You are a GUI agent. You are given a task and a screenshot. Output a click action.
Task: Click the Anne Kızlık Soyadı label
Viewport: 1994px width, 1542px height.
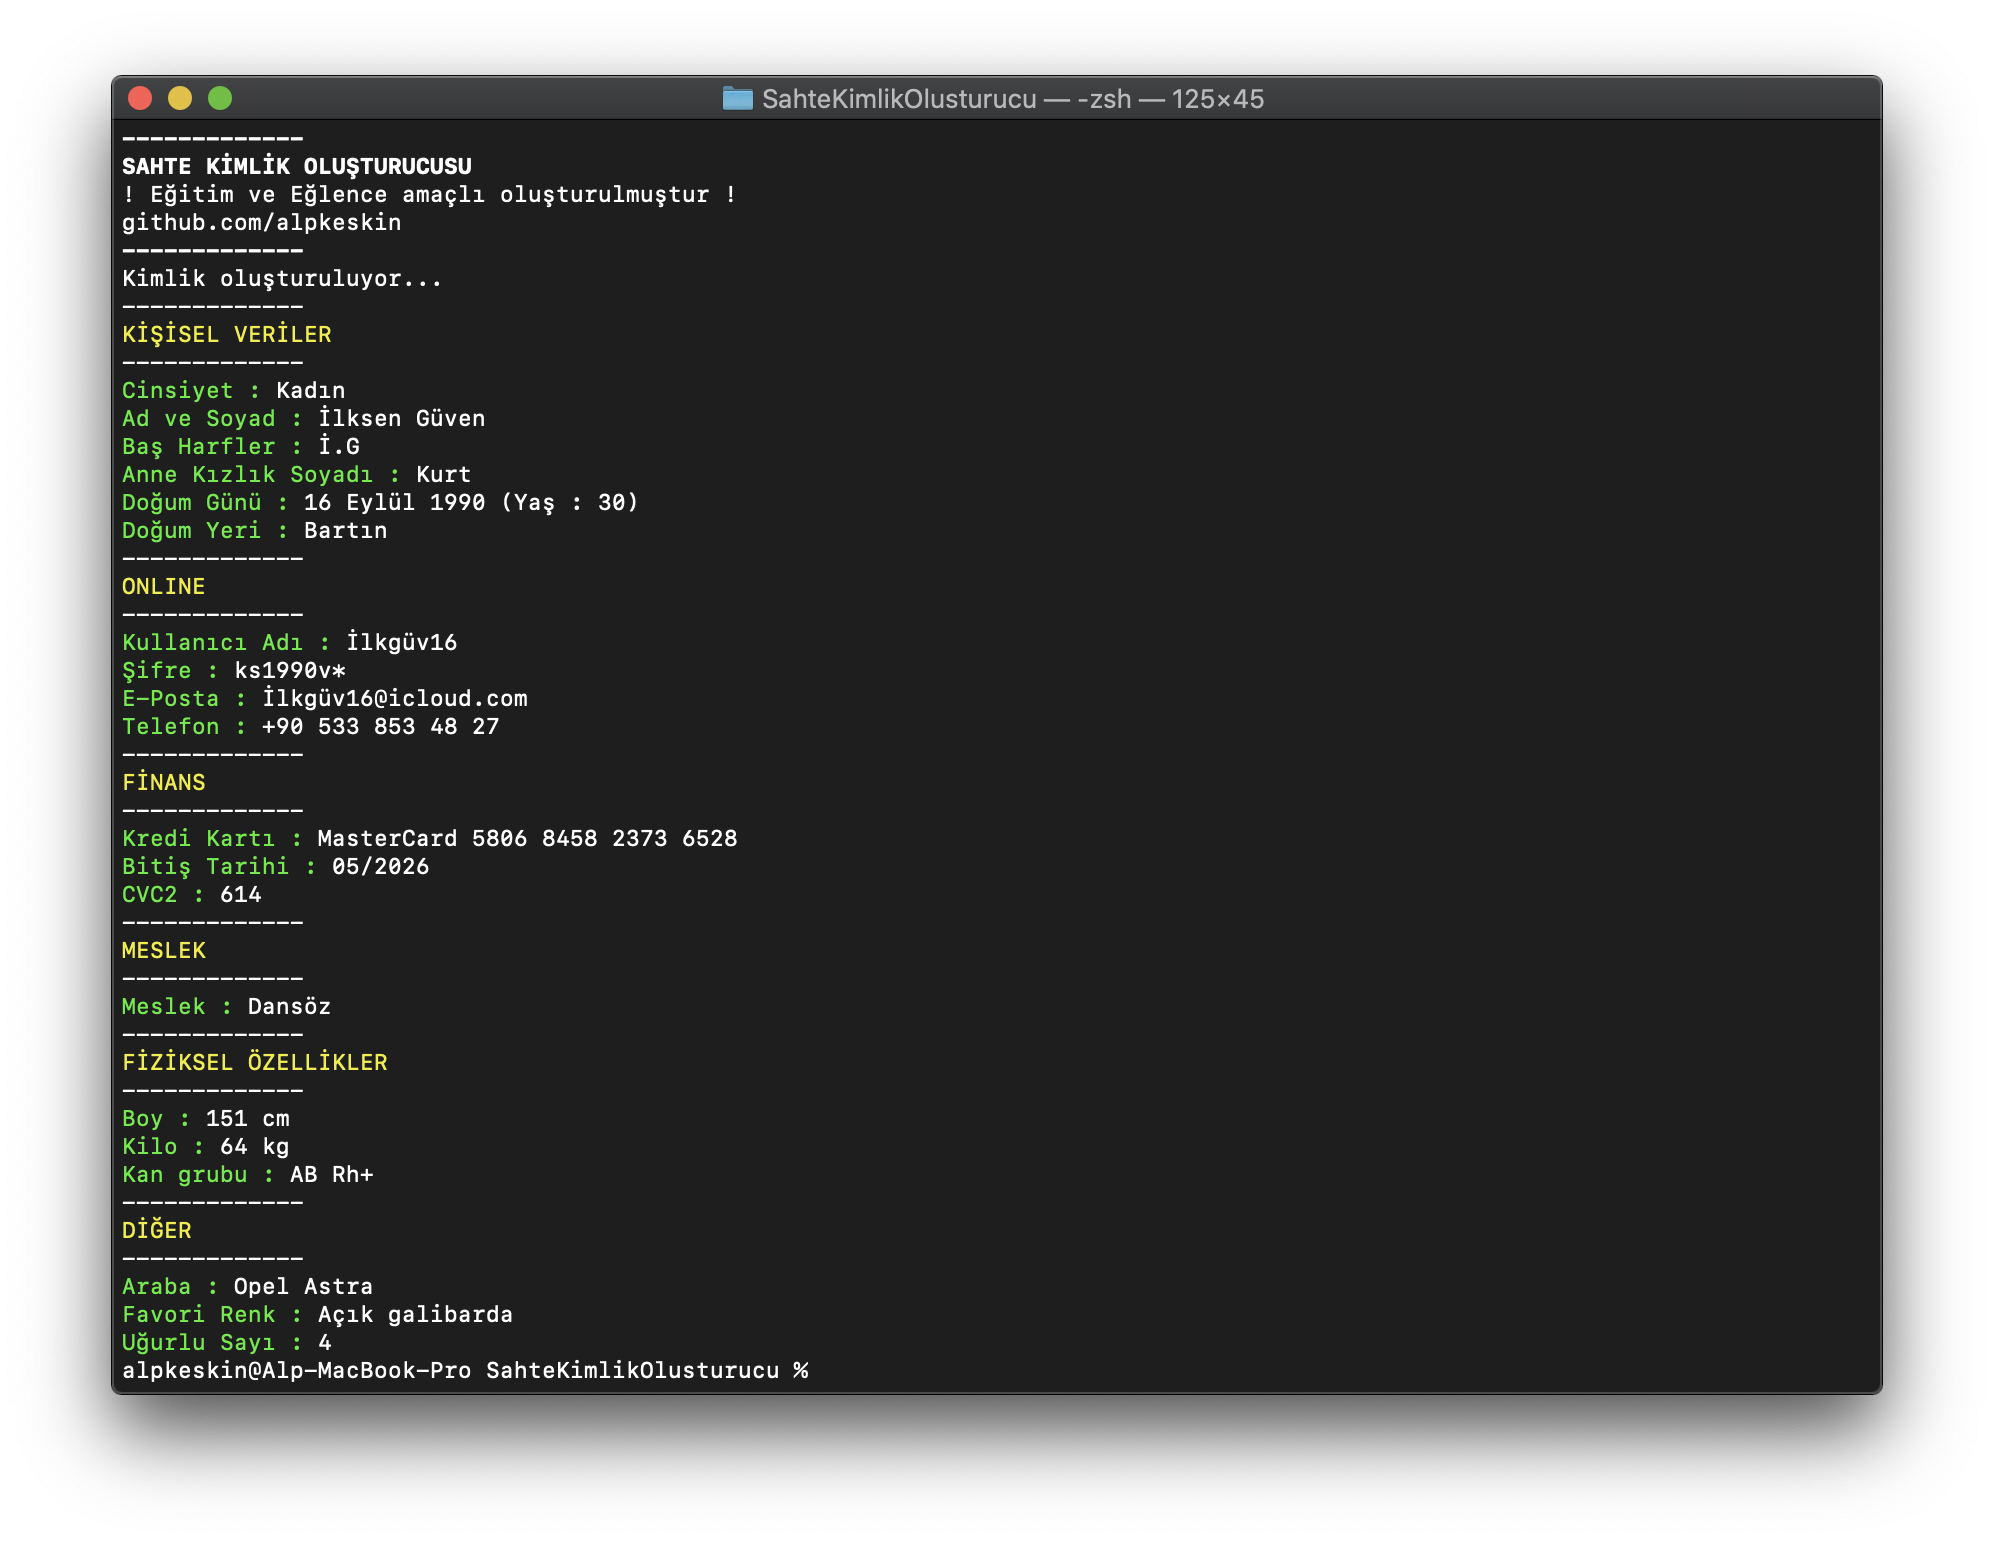coord(248,474)
